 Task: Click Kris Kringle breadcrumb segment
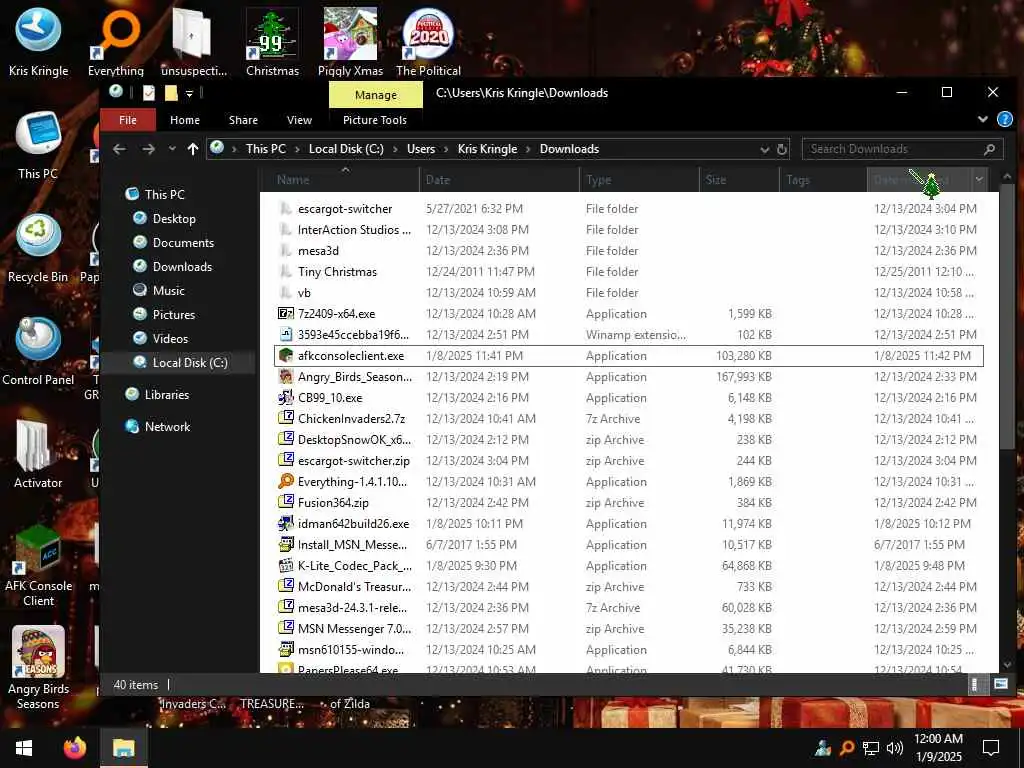click(x=487, y=149)
